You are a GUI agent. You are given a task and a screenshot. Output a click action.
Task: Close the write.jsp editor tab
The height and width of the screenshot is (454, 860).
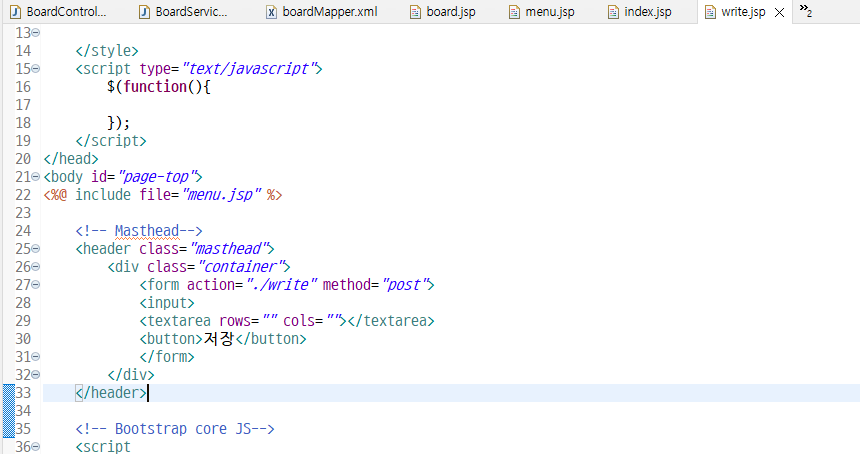pos(779,13)
